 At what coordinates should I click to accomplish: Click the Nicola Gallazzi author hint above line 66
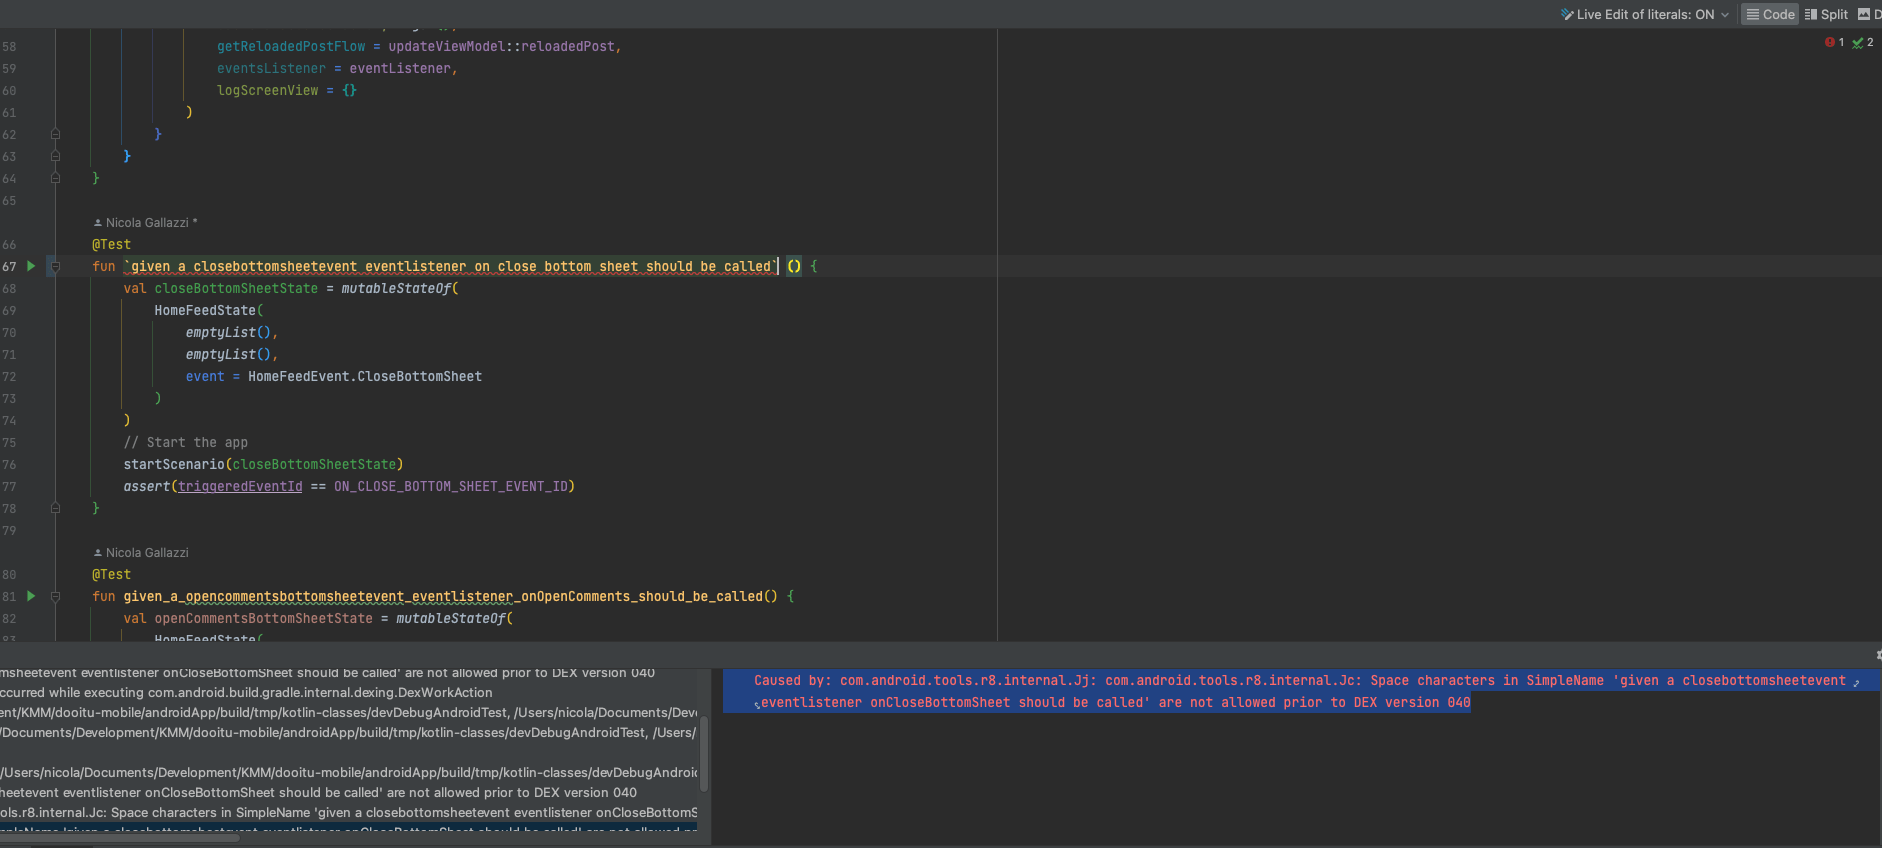coord(146,222)
